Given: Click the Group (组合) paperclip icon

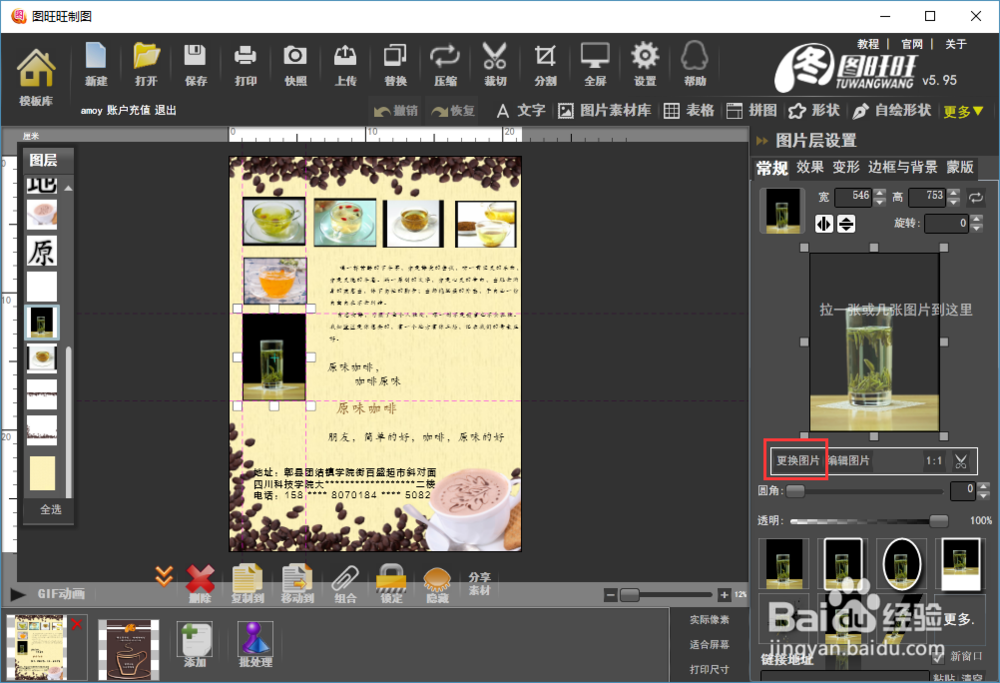Looking at the screenshot, I should coord(345,579).
